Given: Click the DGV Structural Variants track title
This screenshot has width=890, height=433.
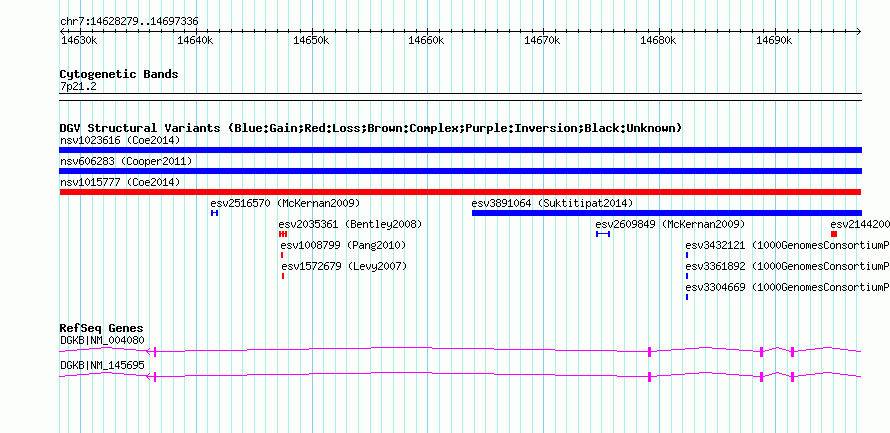Looking at the screenshot, I should click(371, 128).
